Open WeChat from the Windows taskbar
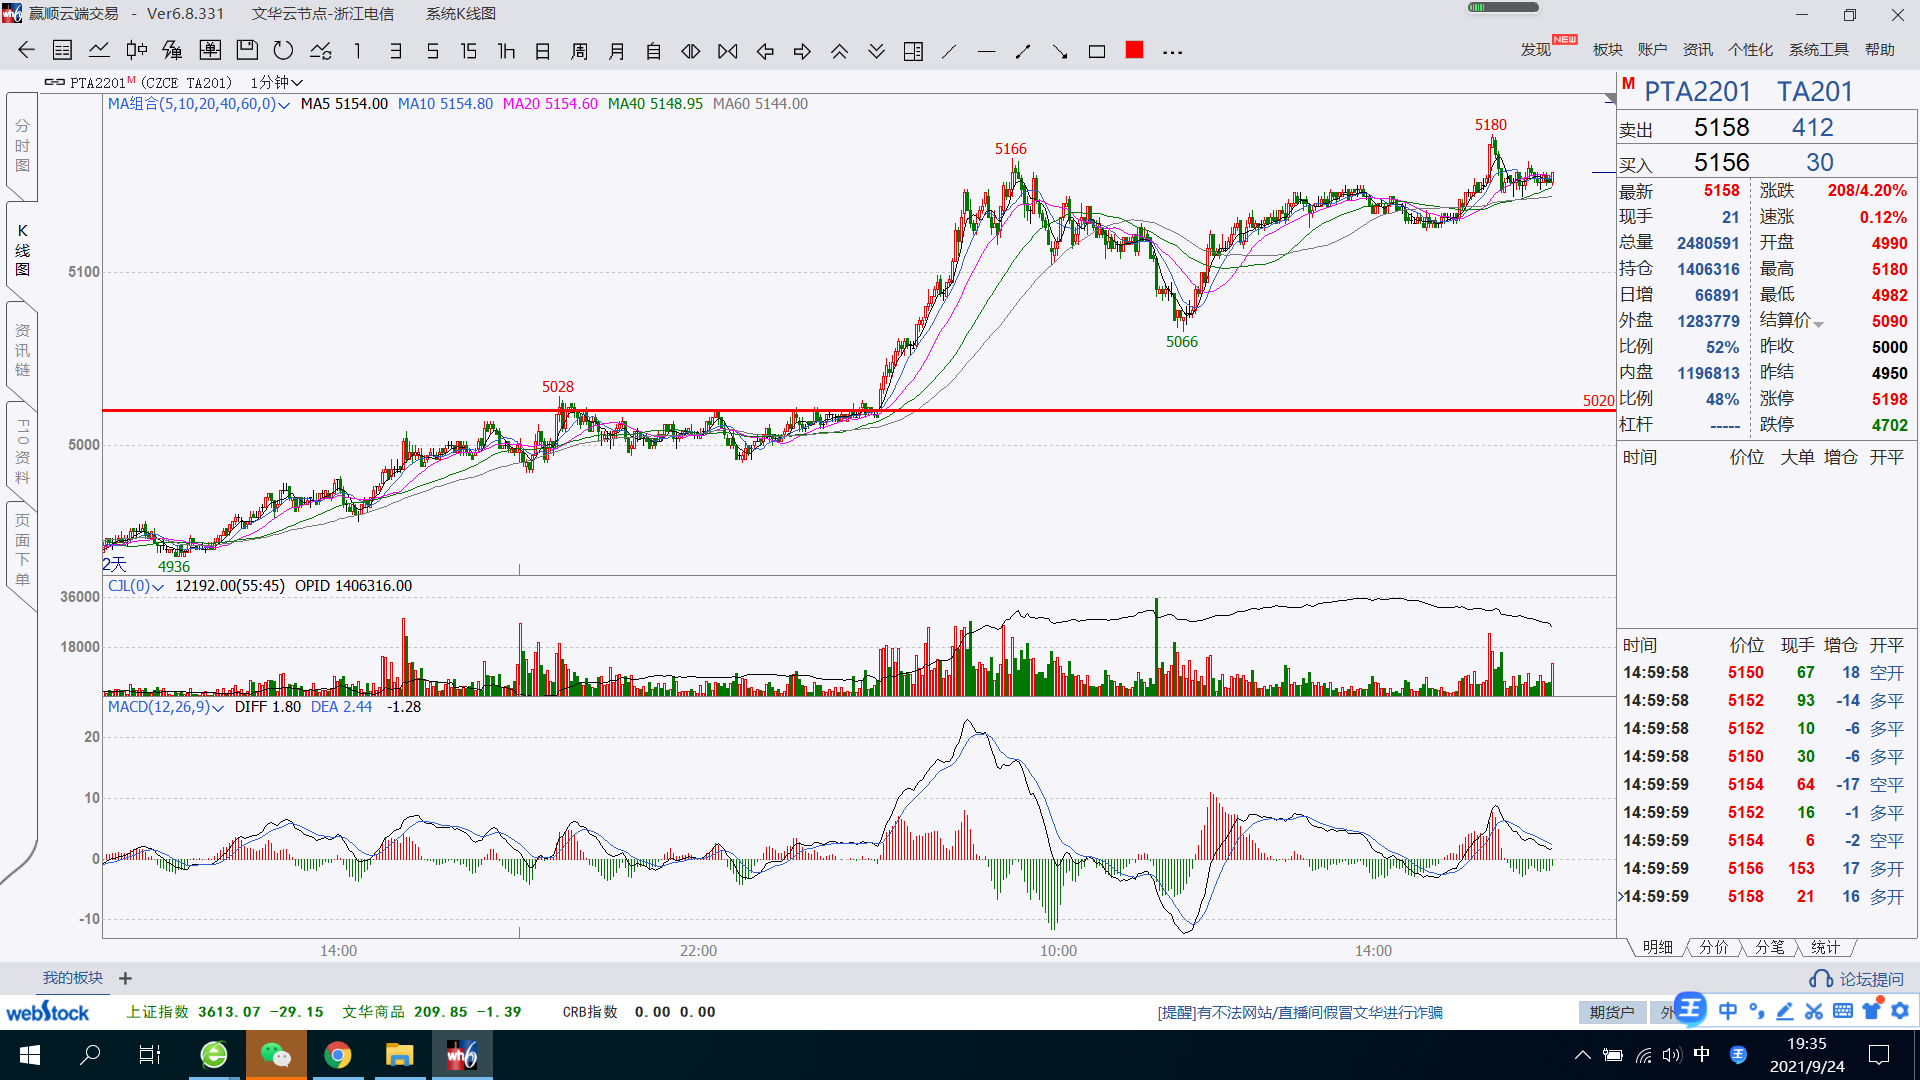Viewport: 1920px width, 1080px height. pos(275,1055)
